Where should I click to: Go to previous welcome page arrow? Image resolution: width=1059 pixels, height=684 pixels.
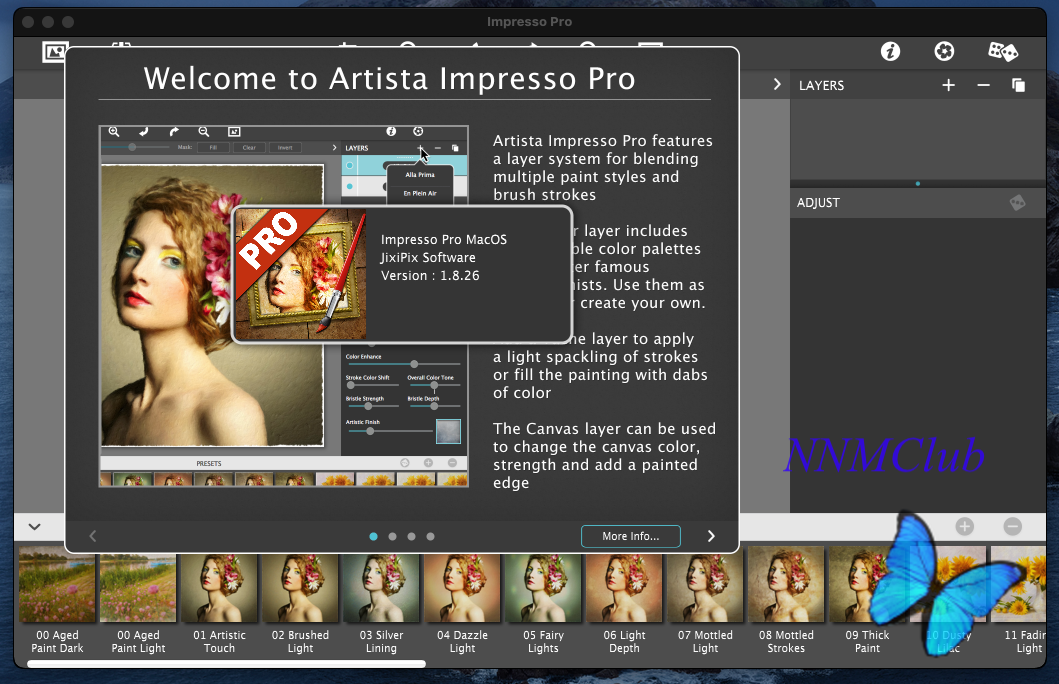pos(93,536)
